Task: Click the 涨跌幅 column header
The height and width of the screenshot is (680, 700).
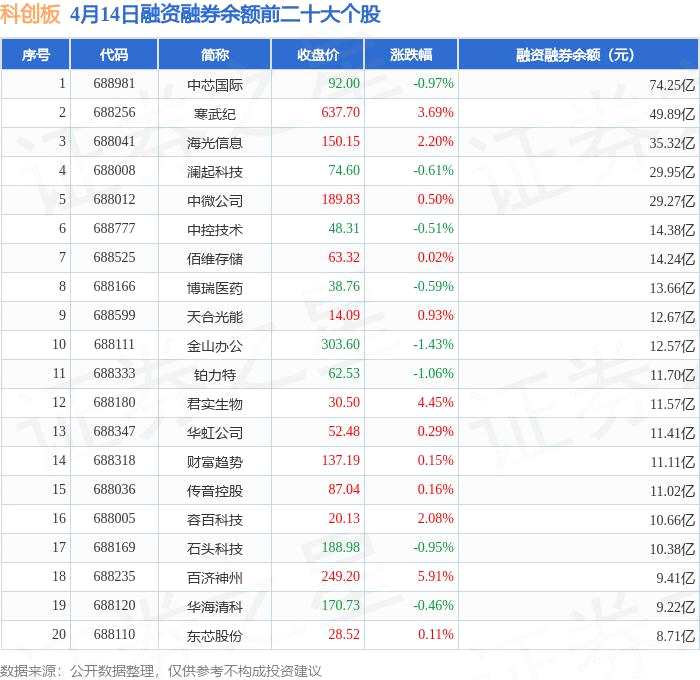Action: click(411, 54)
